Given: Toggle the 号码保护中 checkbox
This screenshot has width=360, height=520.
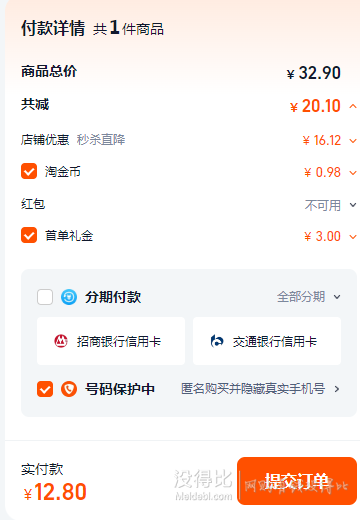Looking at the screenshot, I should click(x=45, y=389).
